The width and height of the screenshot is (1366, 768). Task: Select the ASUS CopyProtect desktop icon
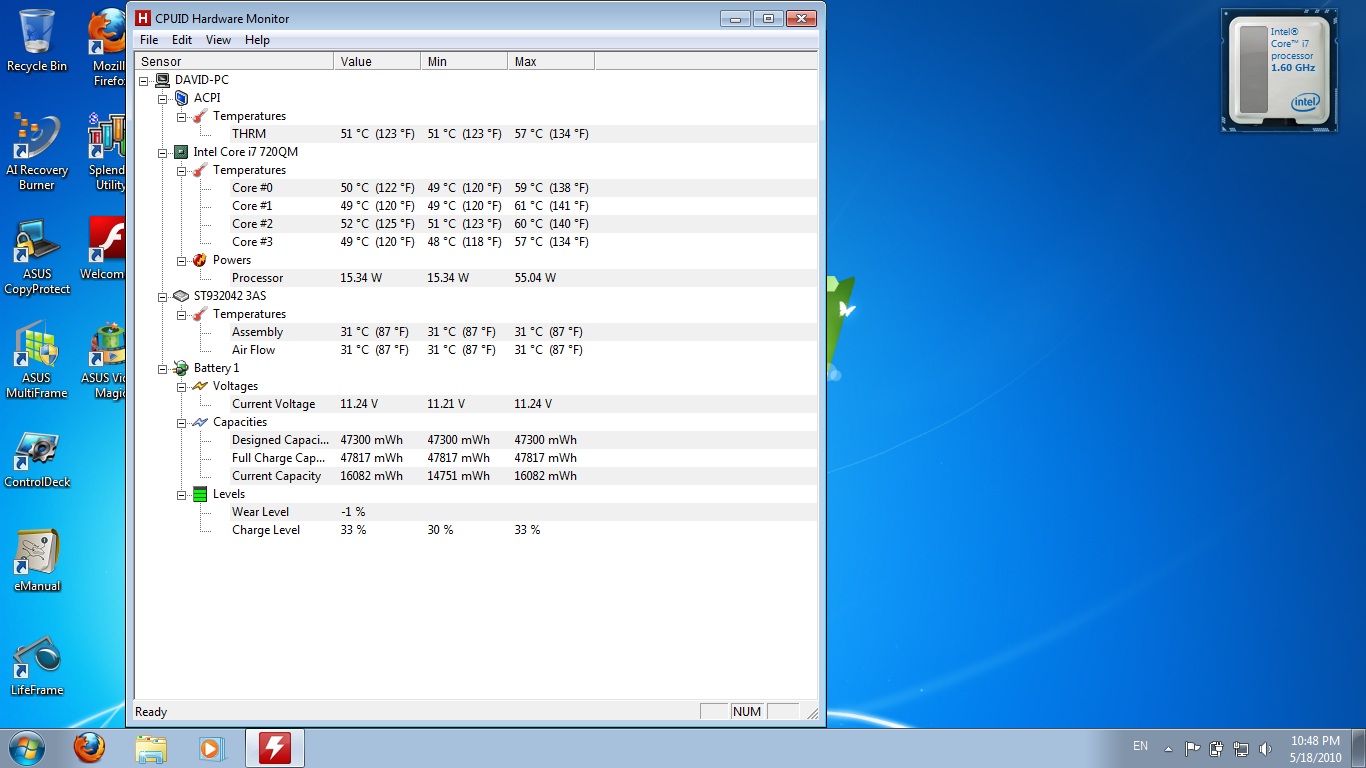(x=37, y=256)
